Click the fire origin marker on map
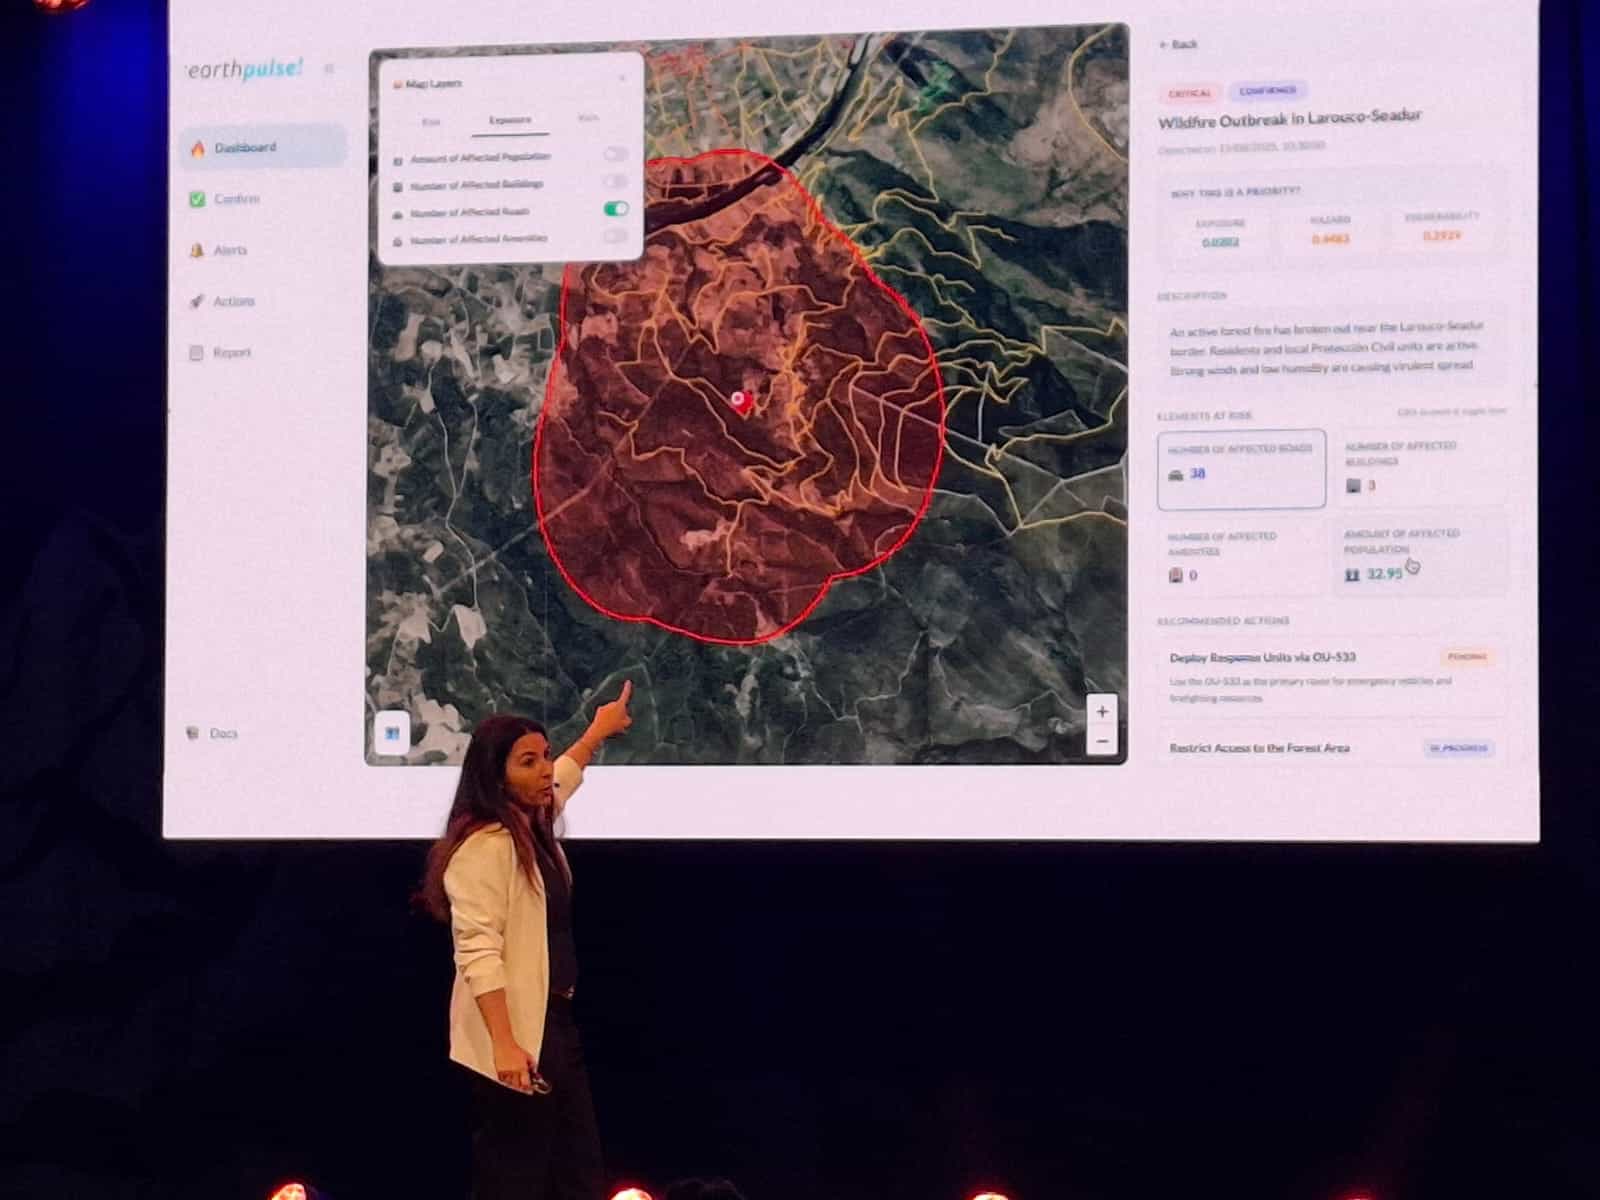The height and width of the screenshot is (1200, 1600). coord(740,400)
